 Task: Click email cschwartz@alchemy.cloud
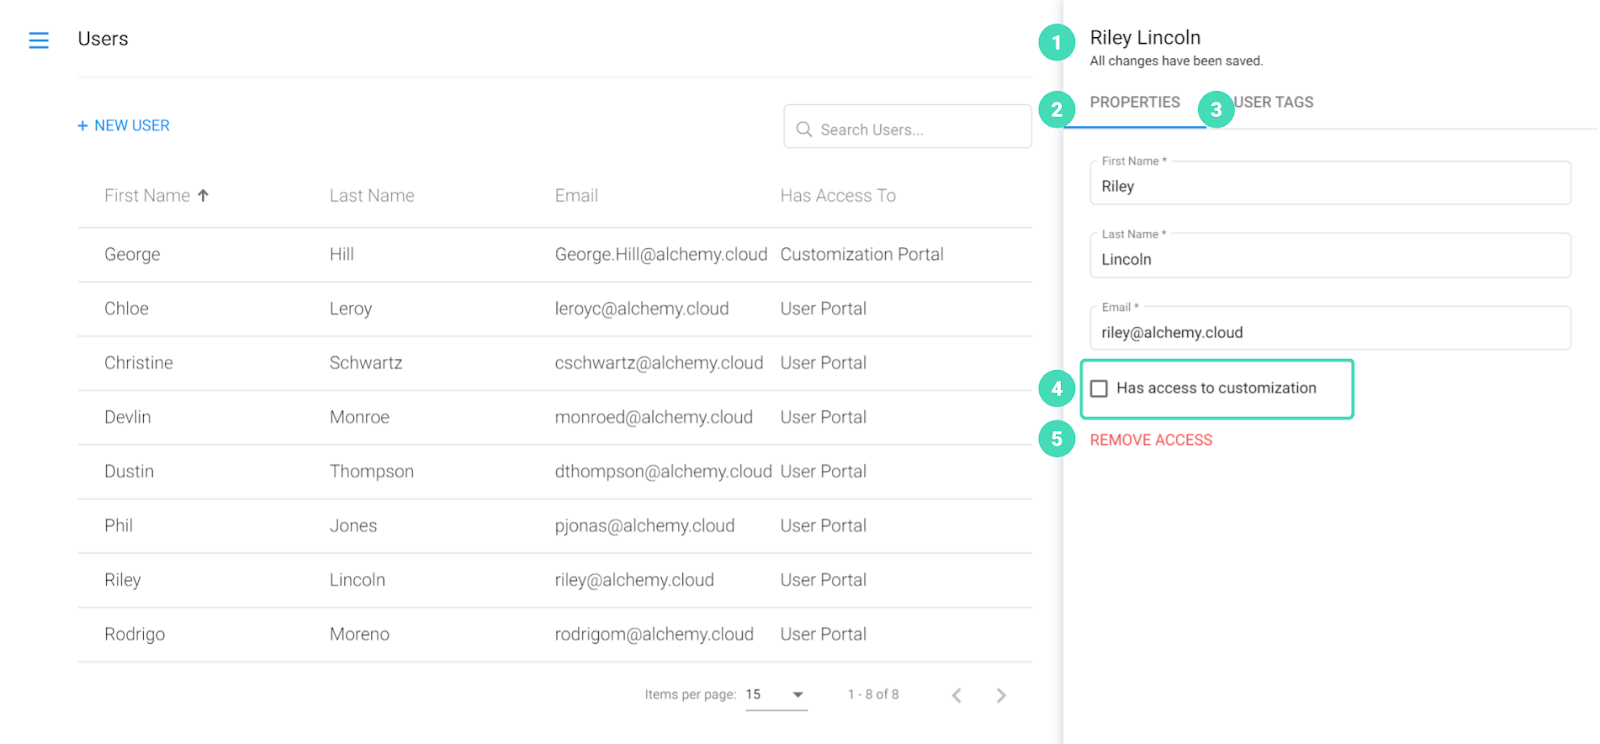coord(659,363)
